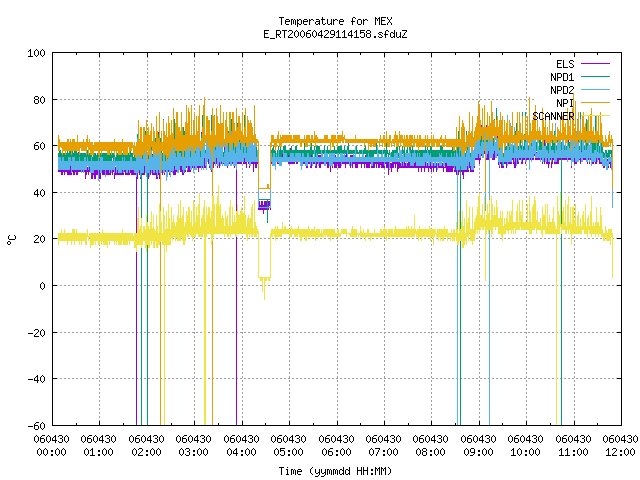This screenshot has width=640, height=480.
Task: Select the file name E_RT20060429114158.sfduZ
Action: pyautogui.click(x=336, y=34)
